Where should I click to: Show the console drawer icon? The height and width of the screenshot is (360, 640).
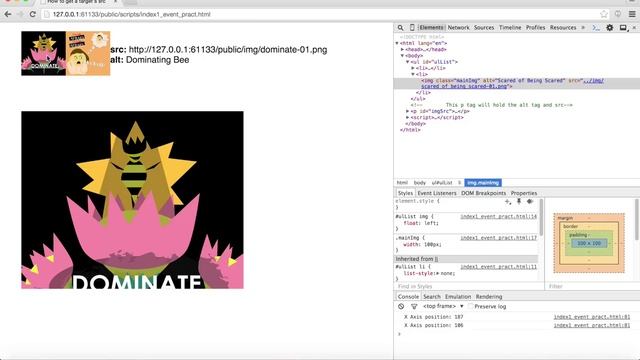pos(596,27)
